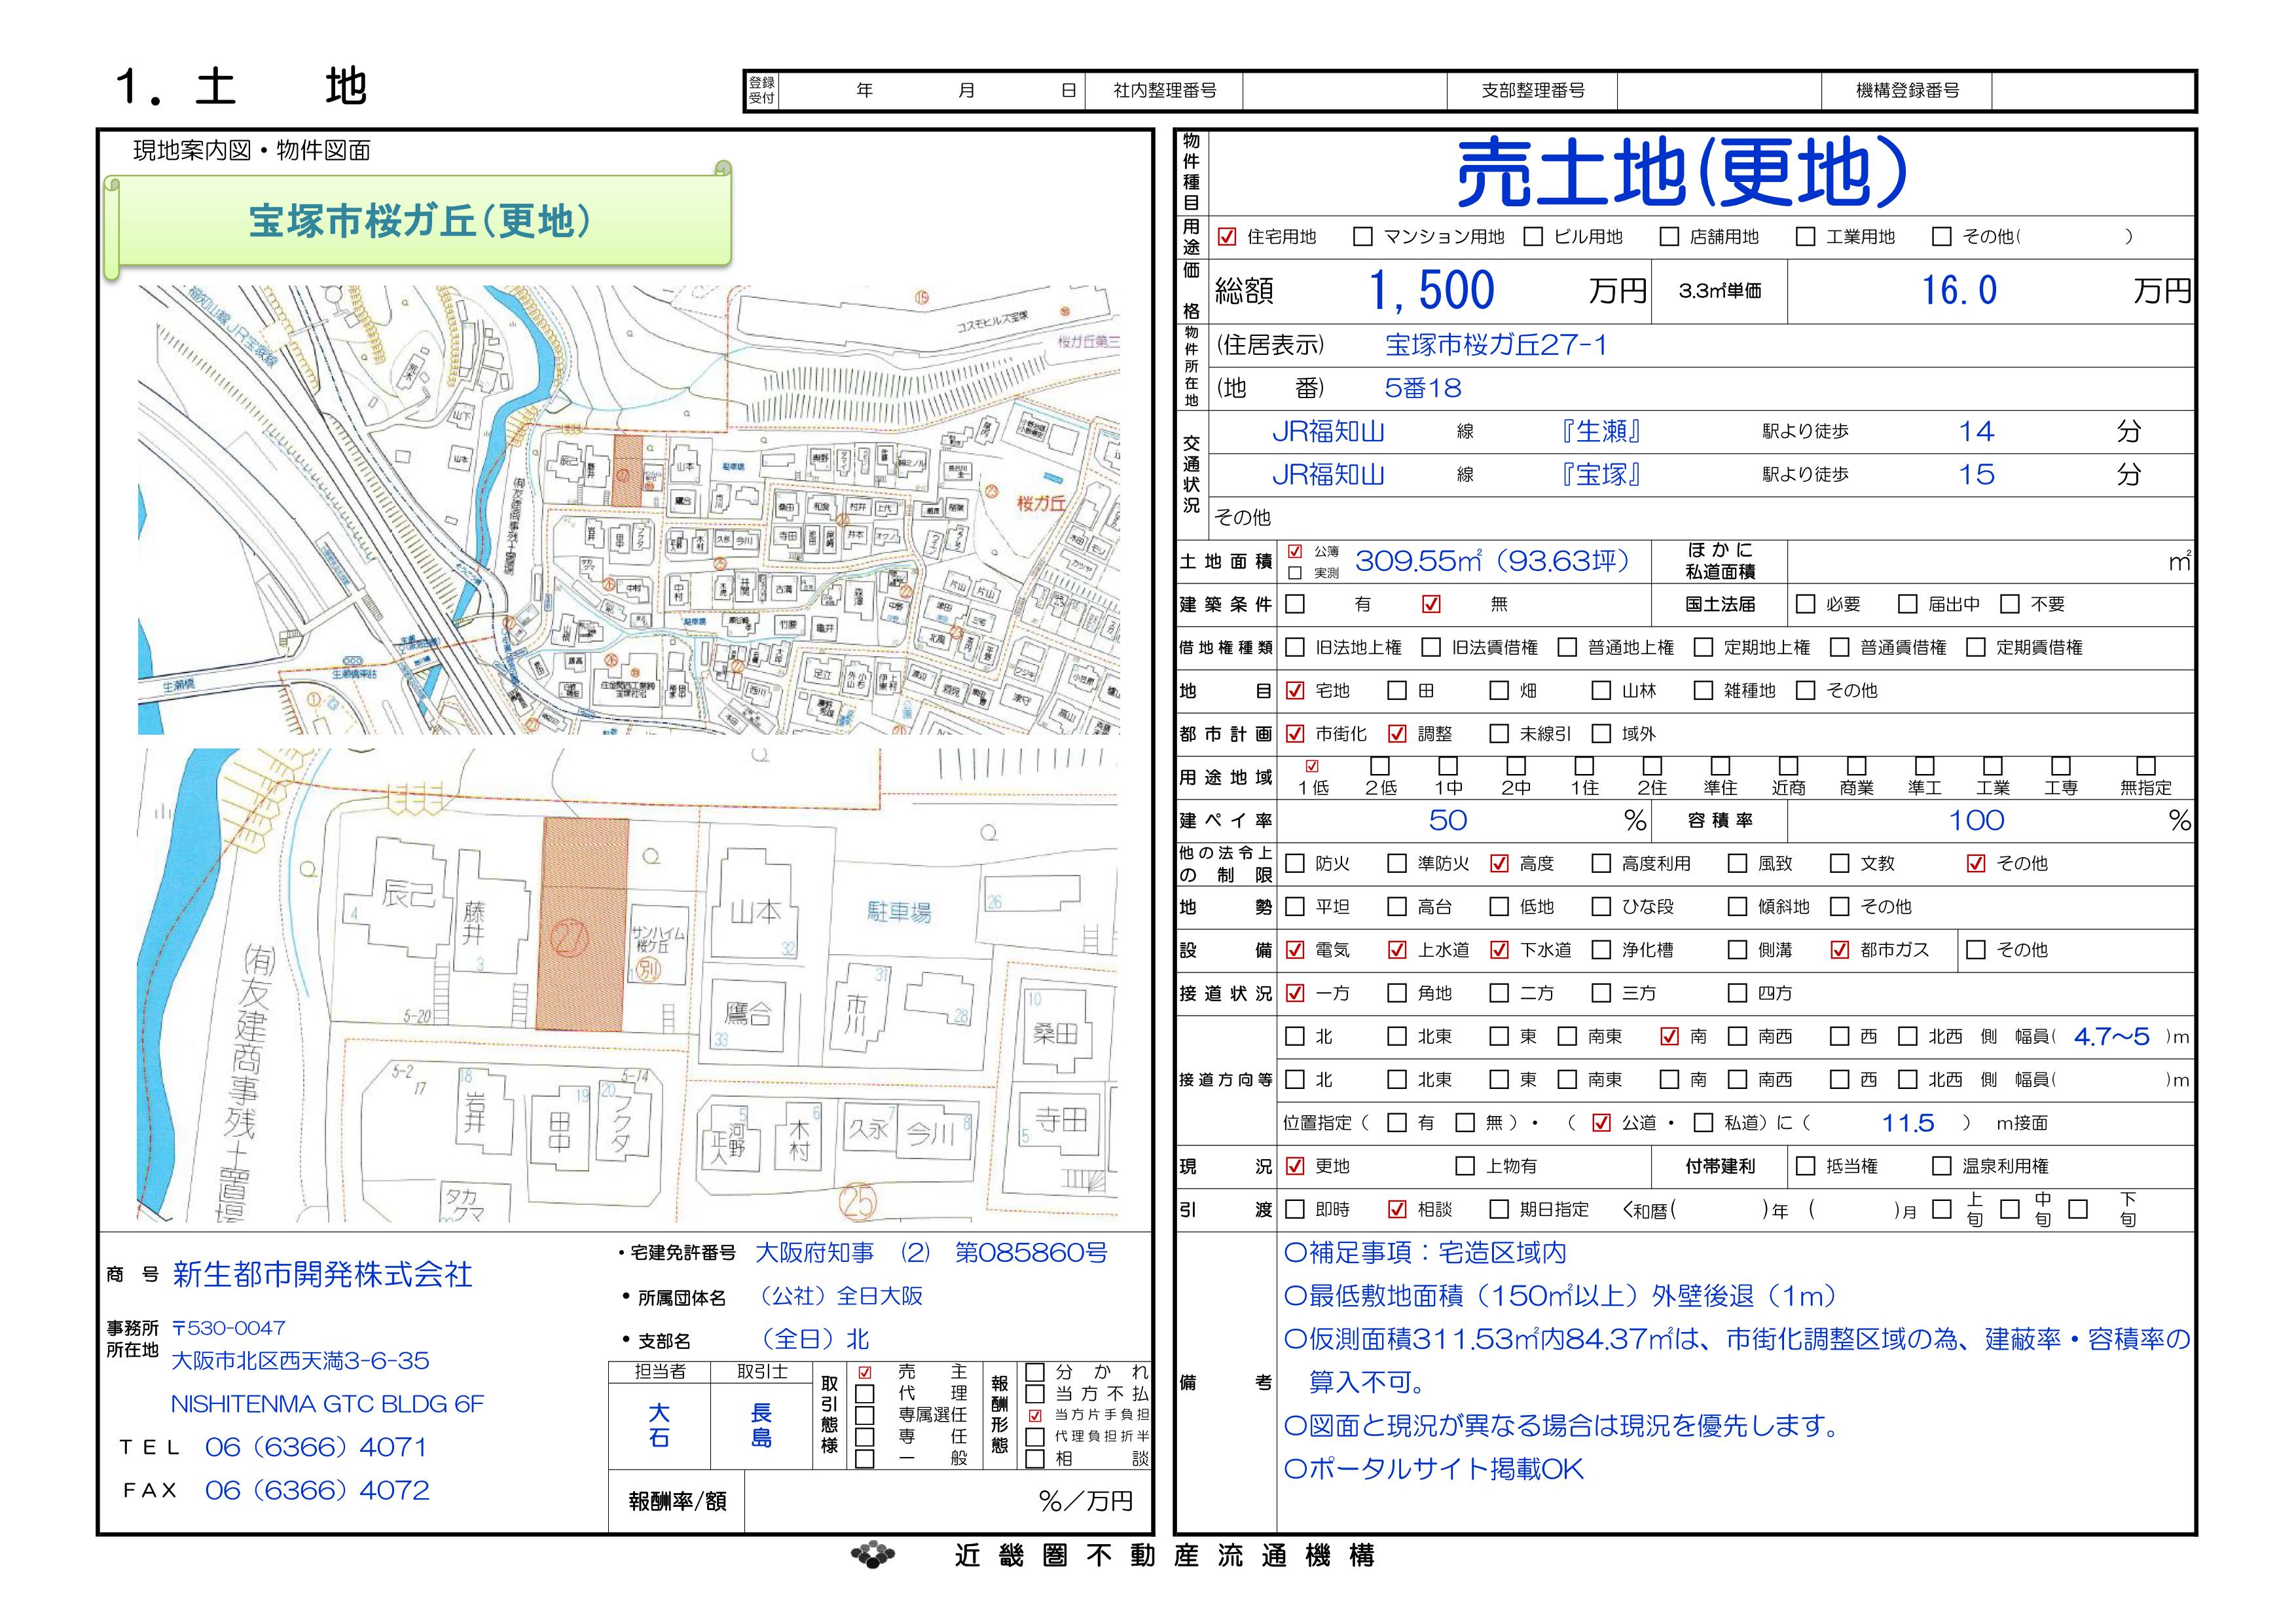Toggle the 住宅用地 checkbox
Image resolution: width=2296 pixels, height=1624 pixels.
point(1227,237)
